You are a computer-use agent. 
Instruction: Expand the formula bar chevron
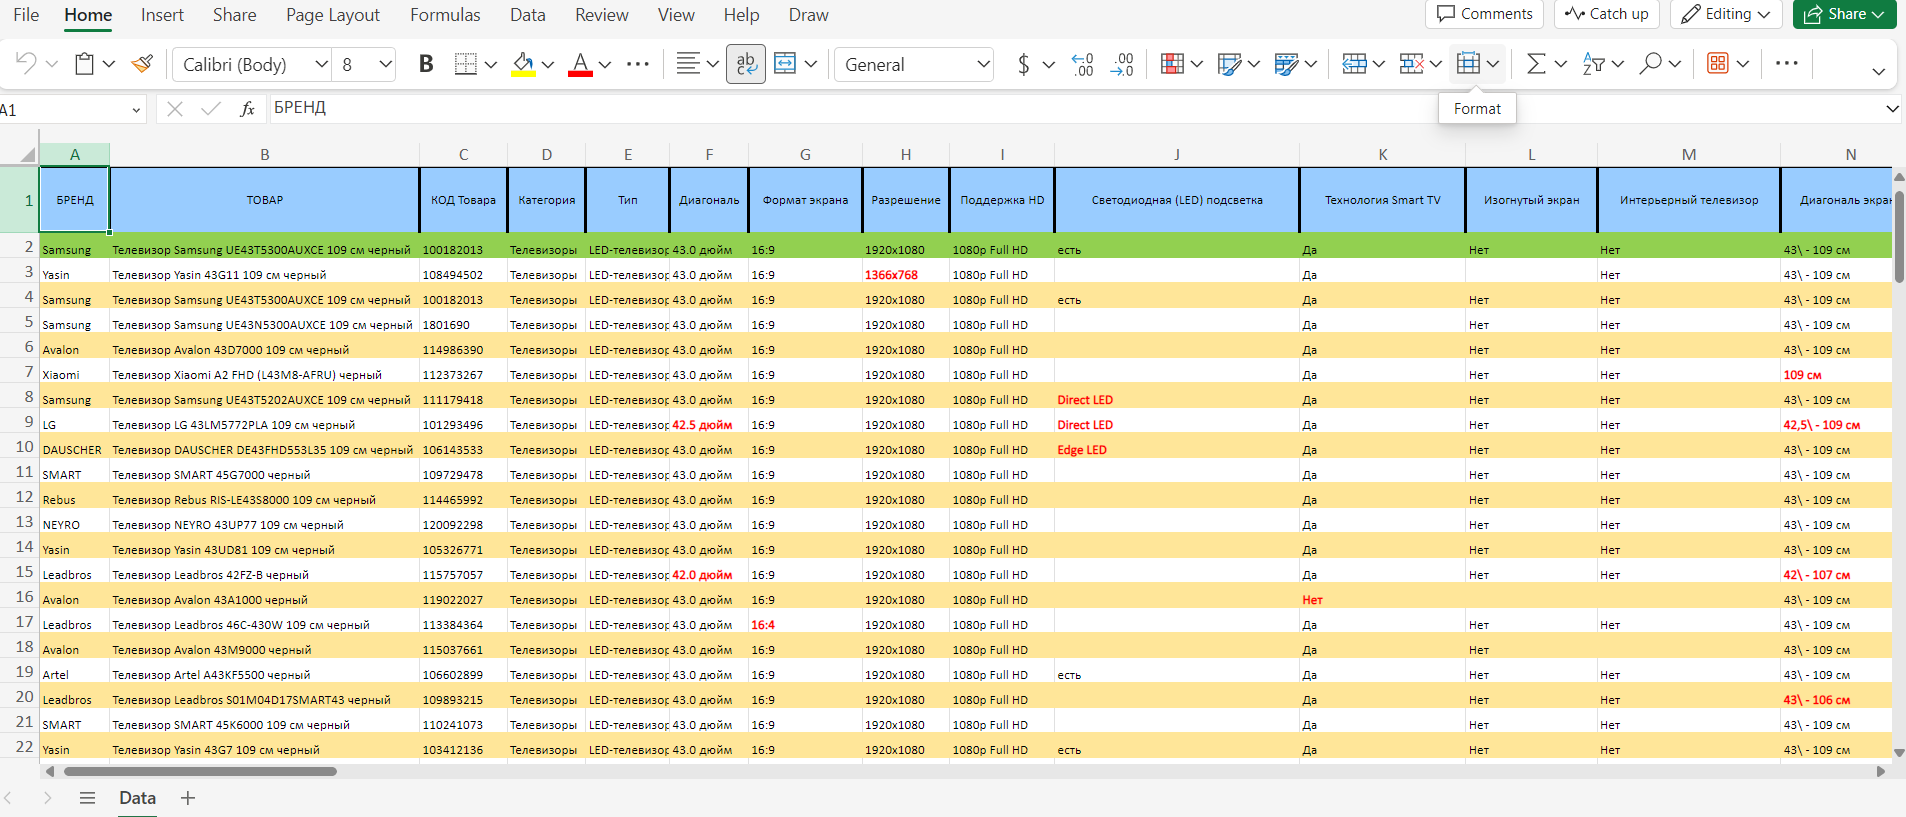point(1891,109)
